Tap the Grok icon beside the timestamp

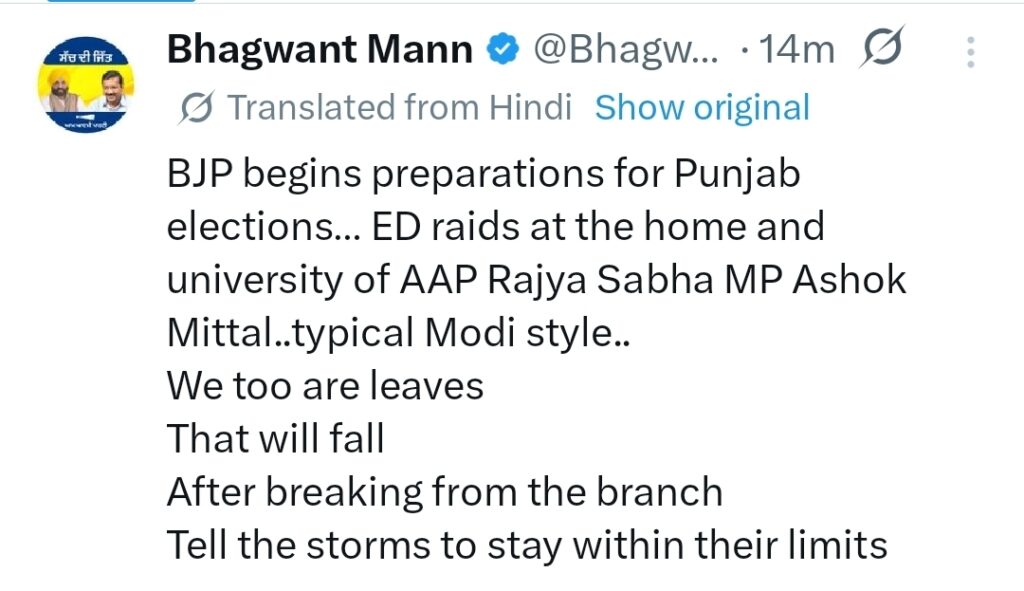click(882, 48)
